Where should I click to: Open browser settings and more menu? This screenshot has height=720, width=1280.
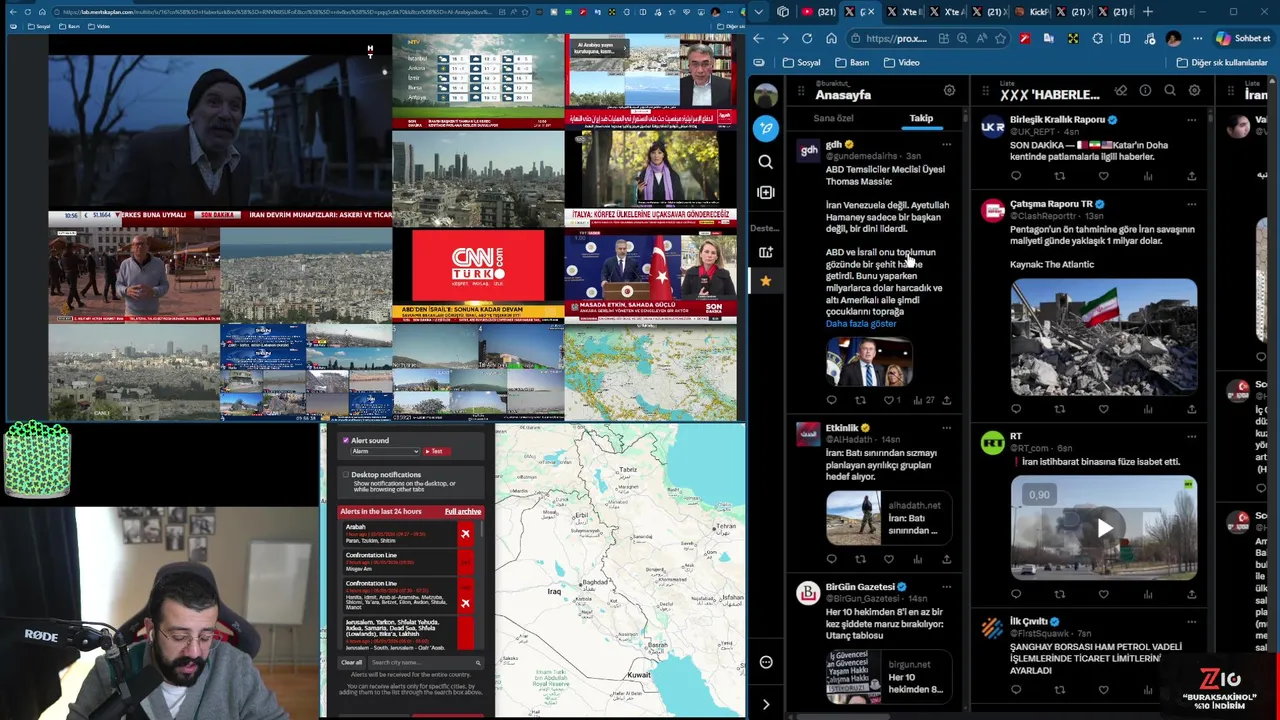(1197, 38)
